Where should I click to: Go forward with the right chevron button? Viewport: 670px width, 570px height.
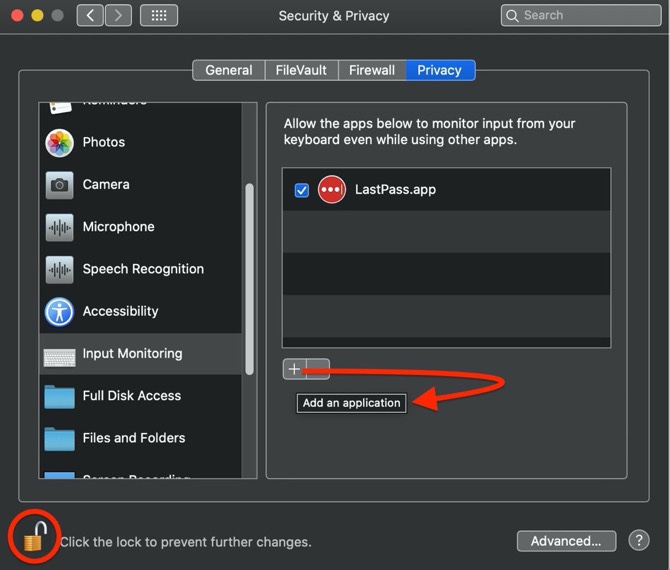[118, 16]
